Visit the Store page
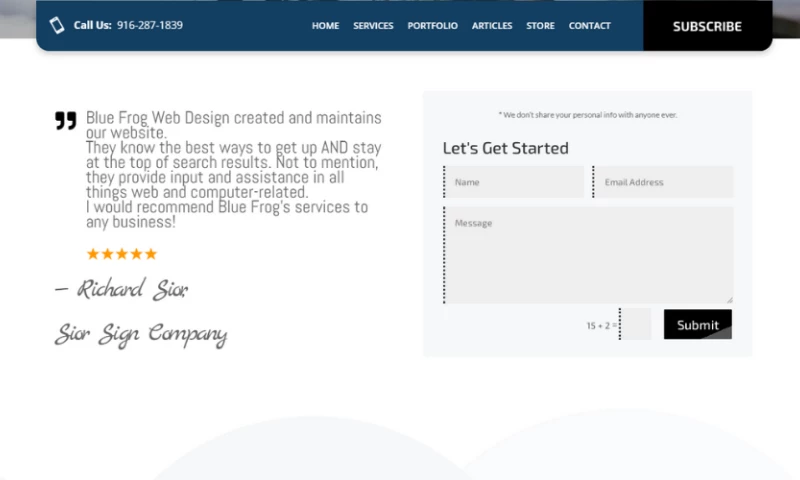800x480 pixels. 540,26
